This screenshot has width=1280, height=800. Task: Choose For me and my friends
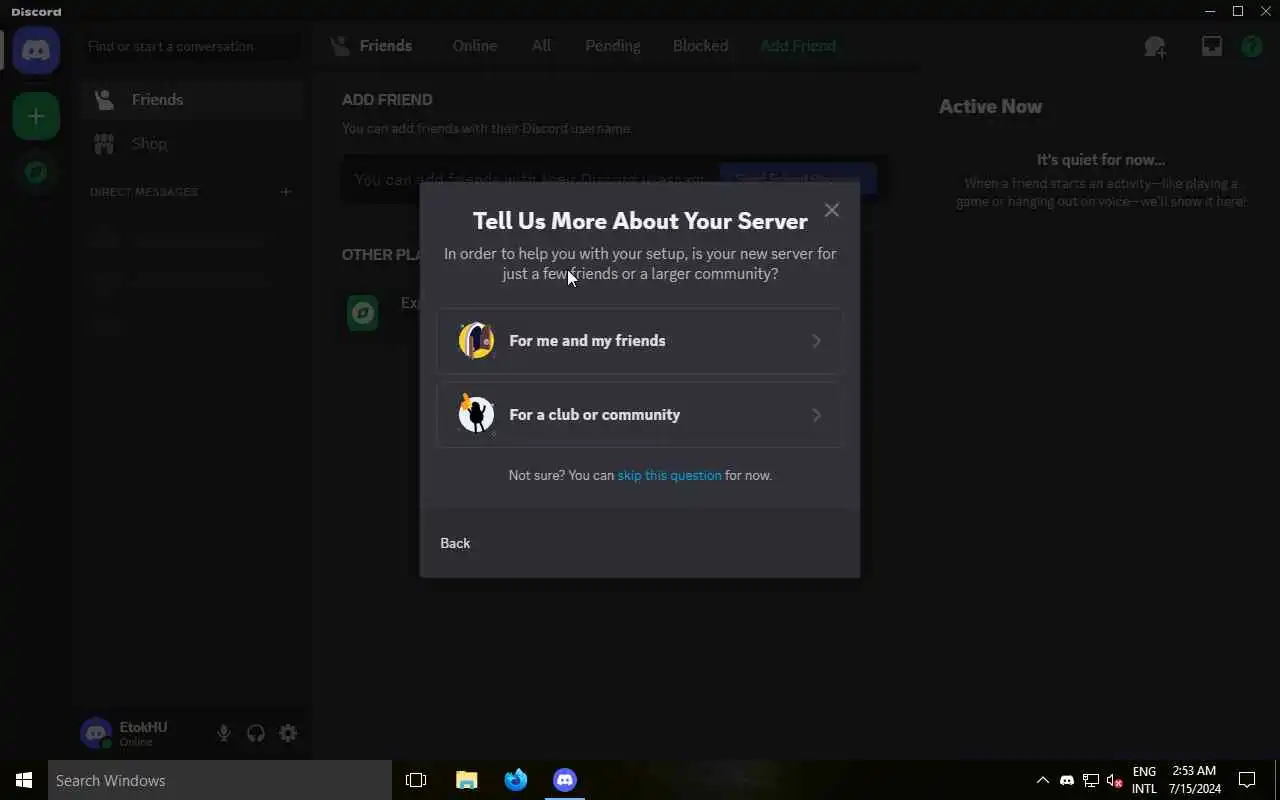point(639,341)
